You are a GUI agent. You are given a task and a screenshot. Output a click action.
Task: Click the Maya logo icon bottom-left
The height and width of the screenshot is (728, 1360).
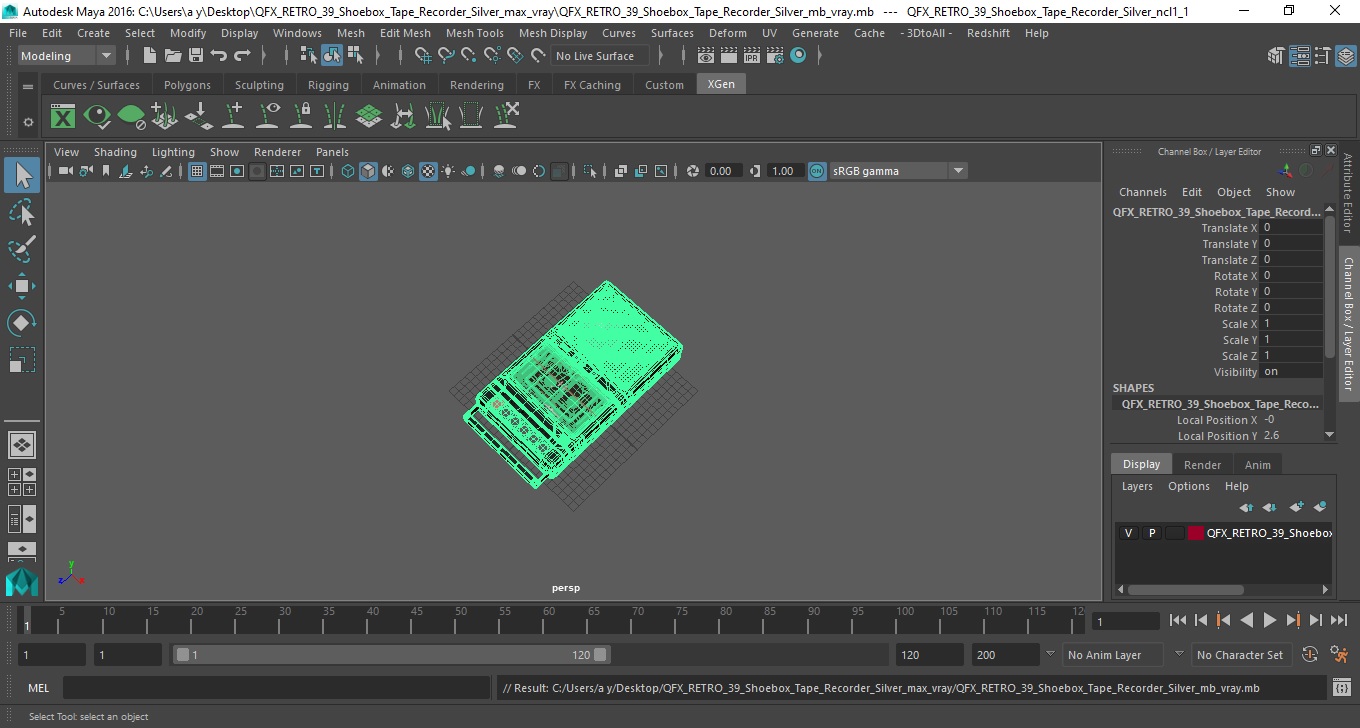pos(22,581)
